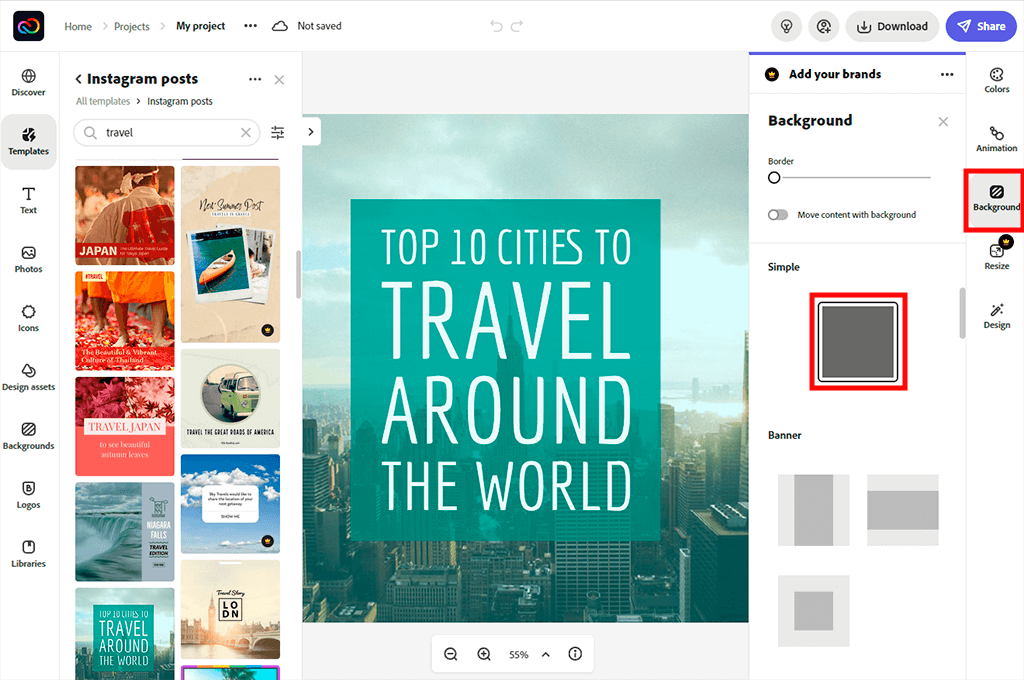Open search filter options icon
The height and width of the screenshot is (680, 1024).
(278, 132)
